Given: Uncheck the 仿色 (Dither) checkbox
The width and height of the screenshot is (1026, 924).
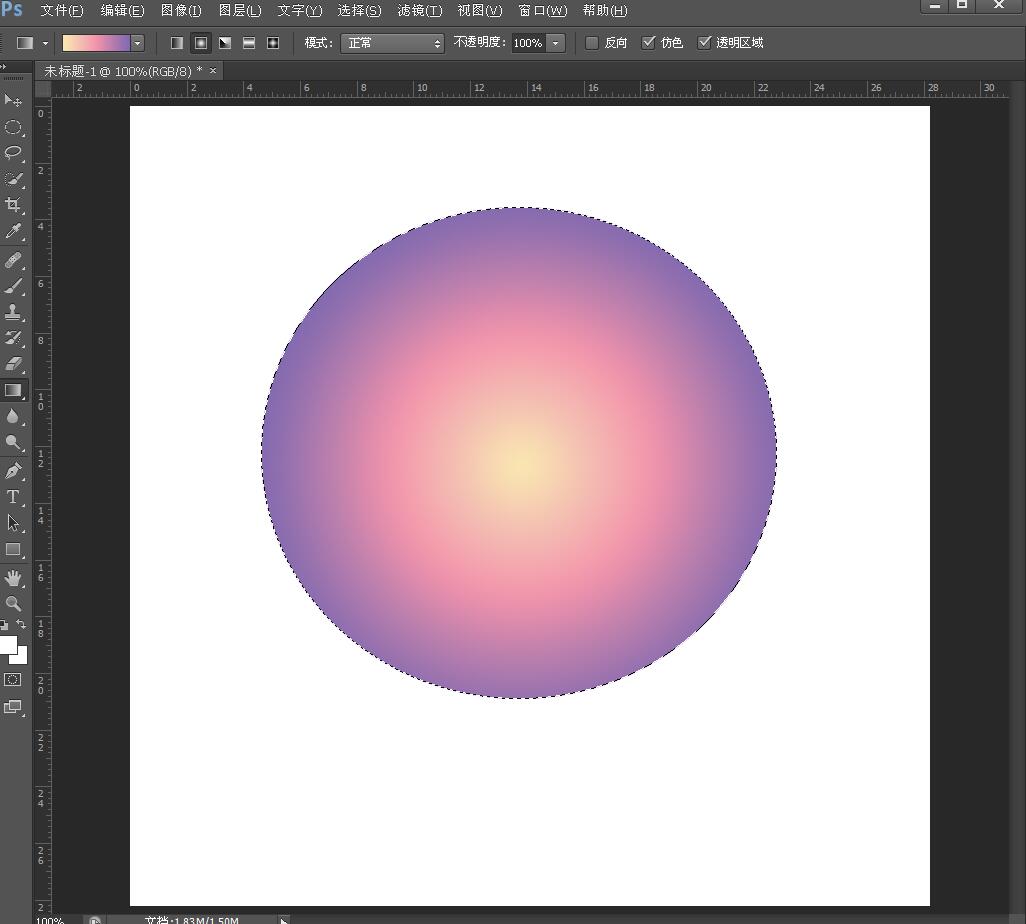Looking at the screenshot, I should [648, 43].
